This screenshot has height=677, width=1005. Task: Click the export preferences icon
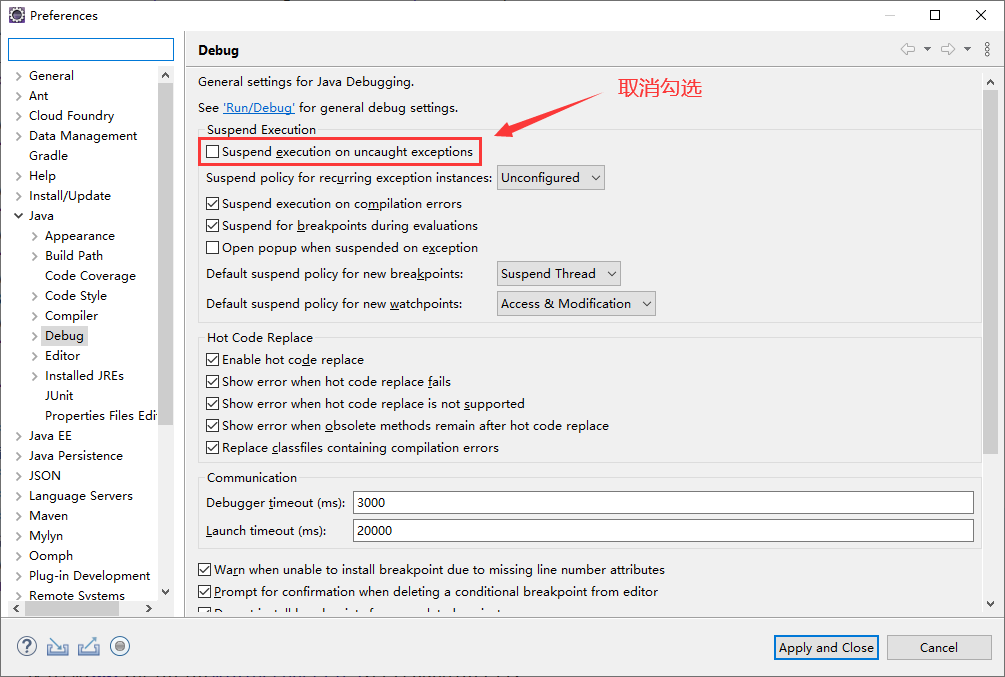click(89, 646)
